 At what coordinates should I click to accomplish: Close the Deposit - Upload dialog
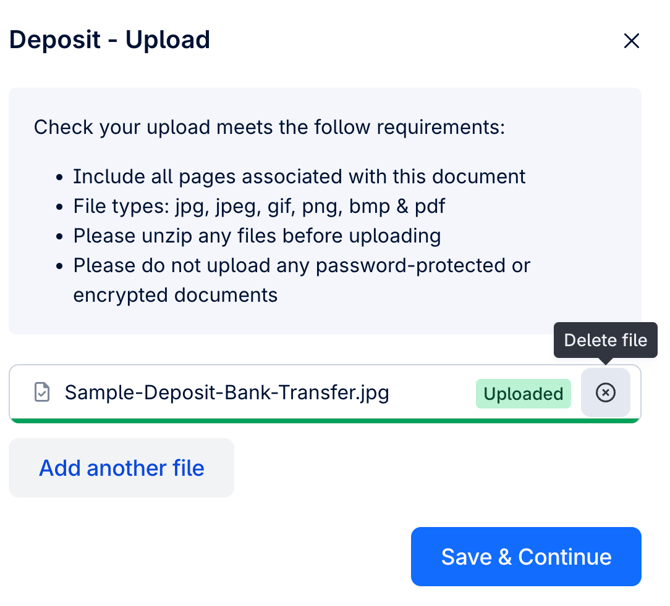coord(631,41)
